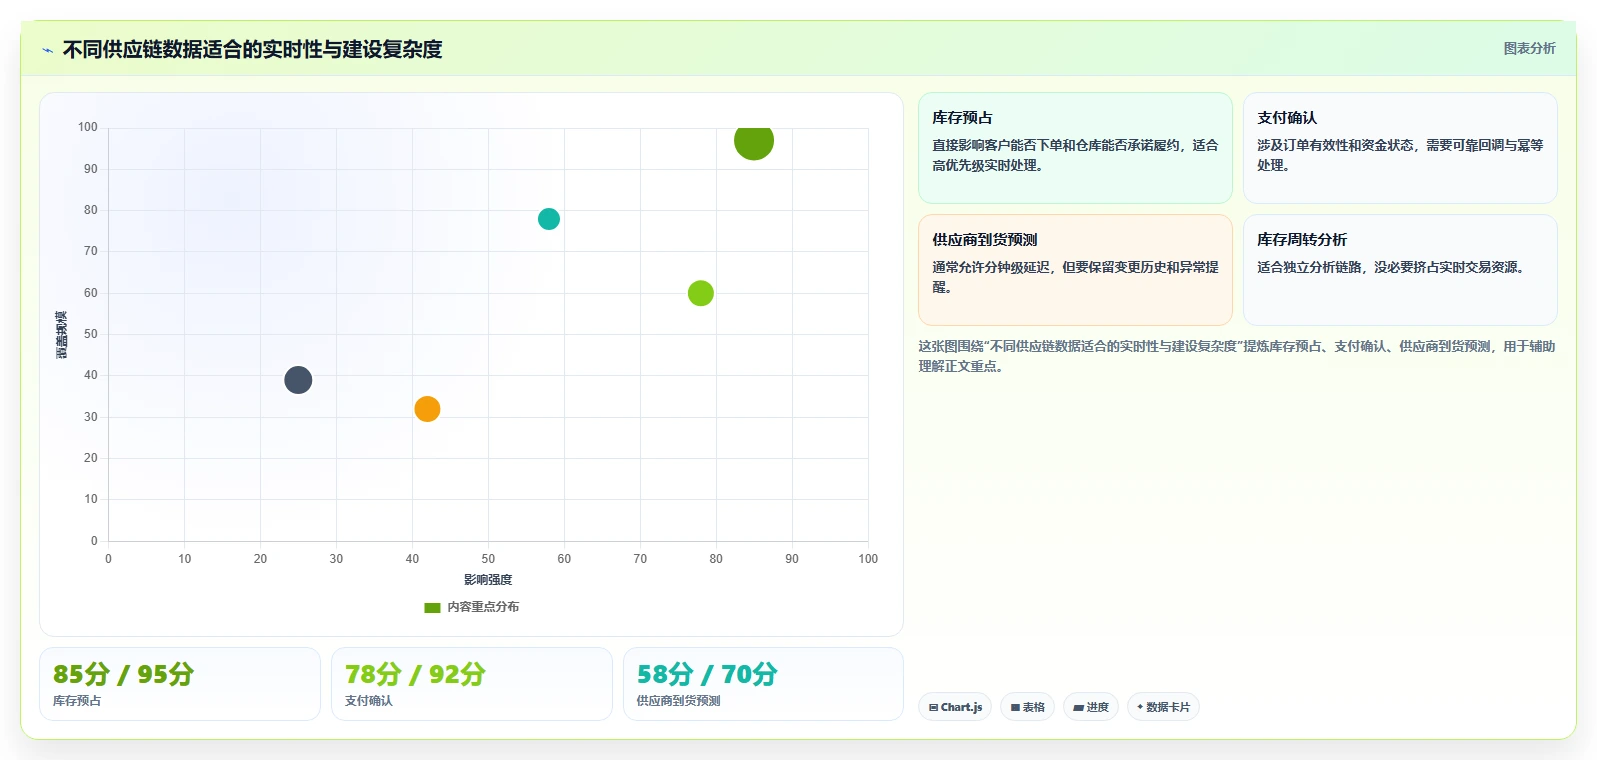Open the 库存预占 info card
1597x760 pixels.
(x=1075, y=148)
